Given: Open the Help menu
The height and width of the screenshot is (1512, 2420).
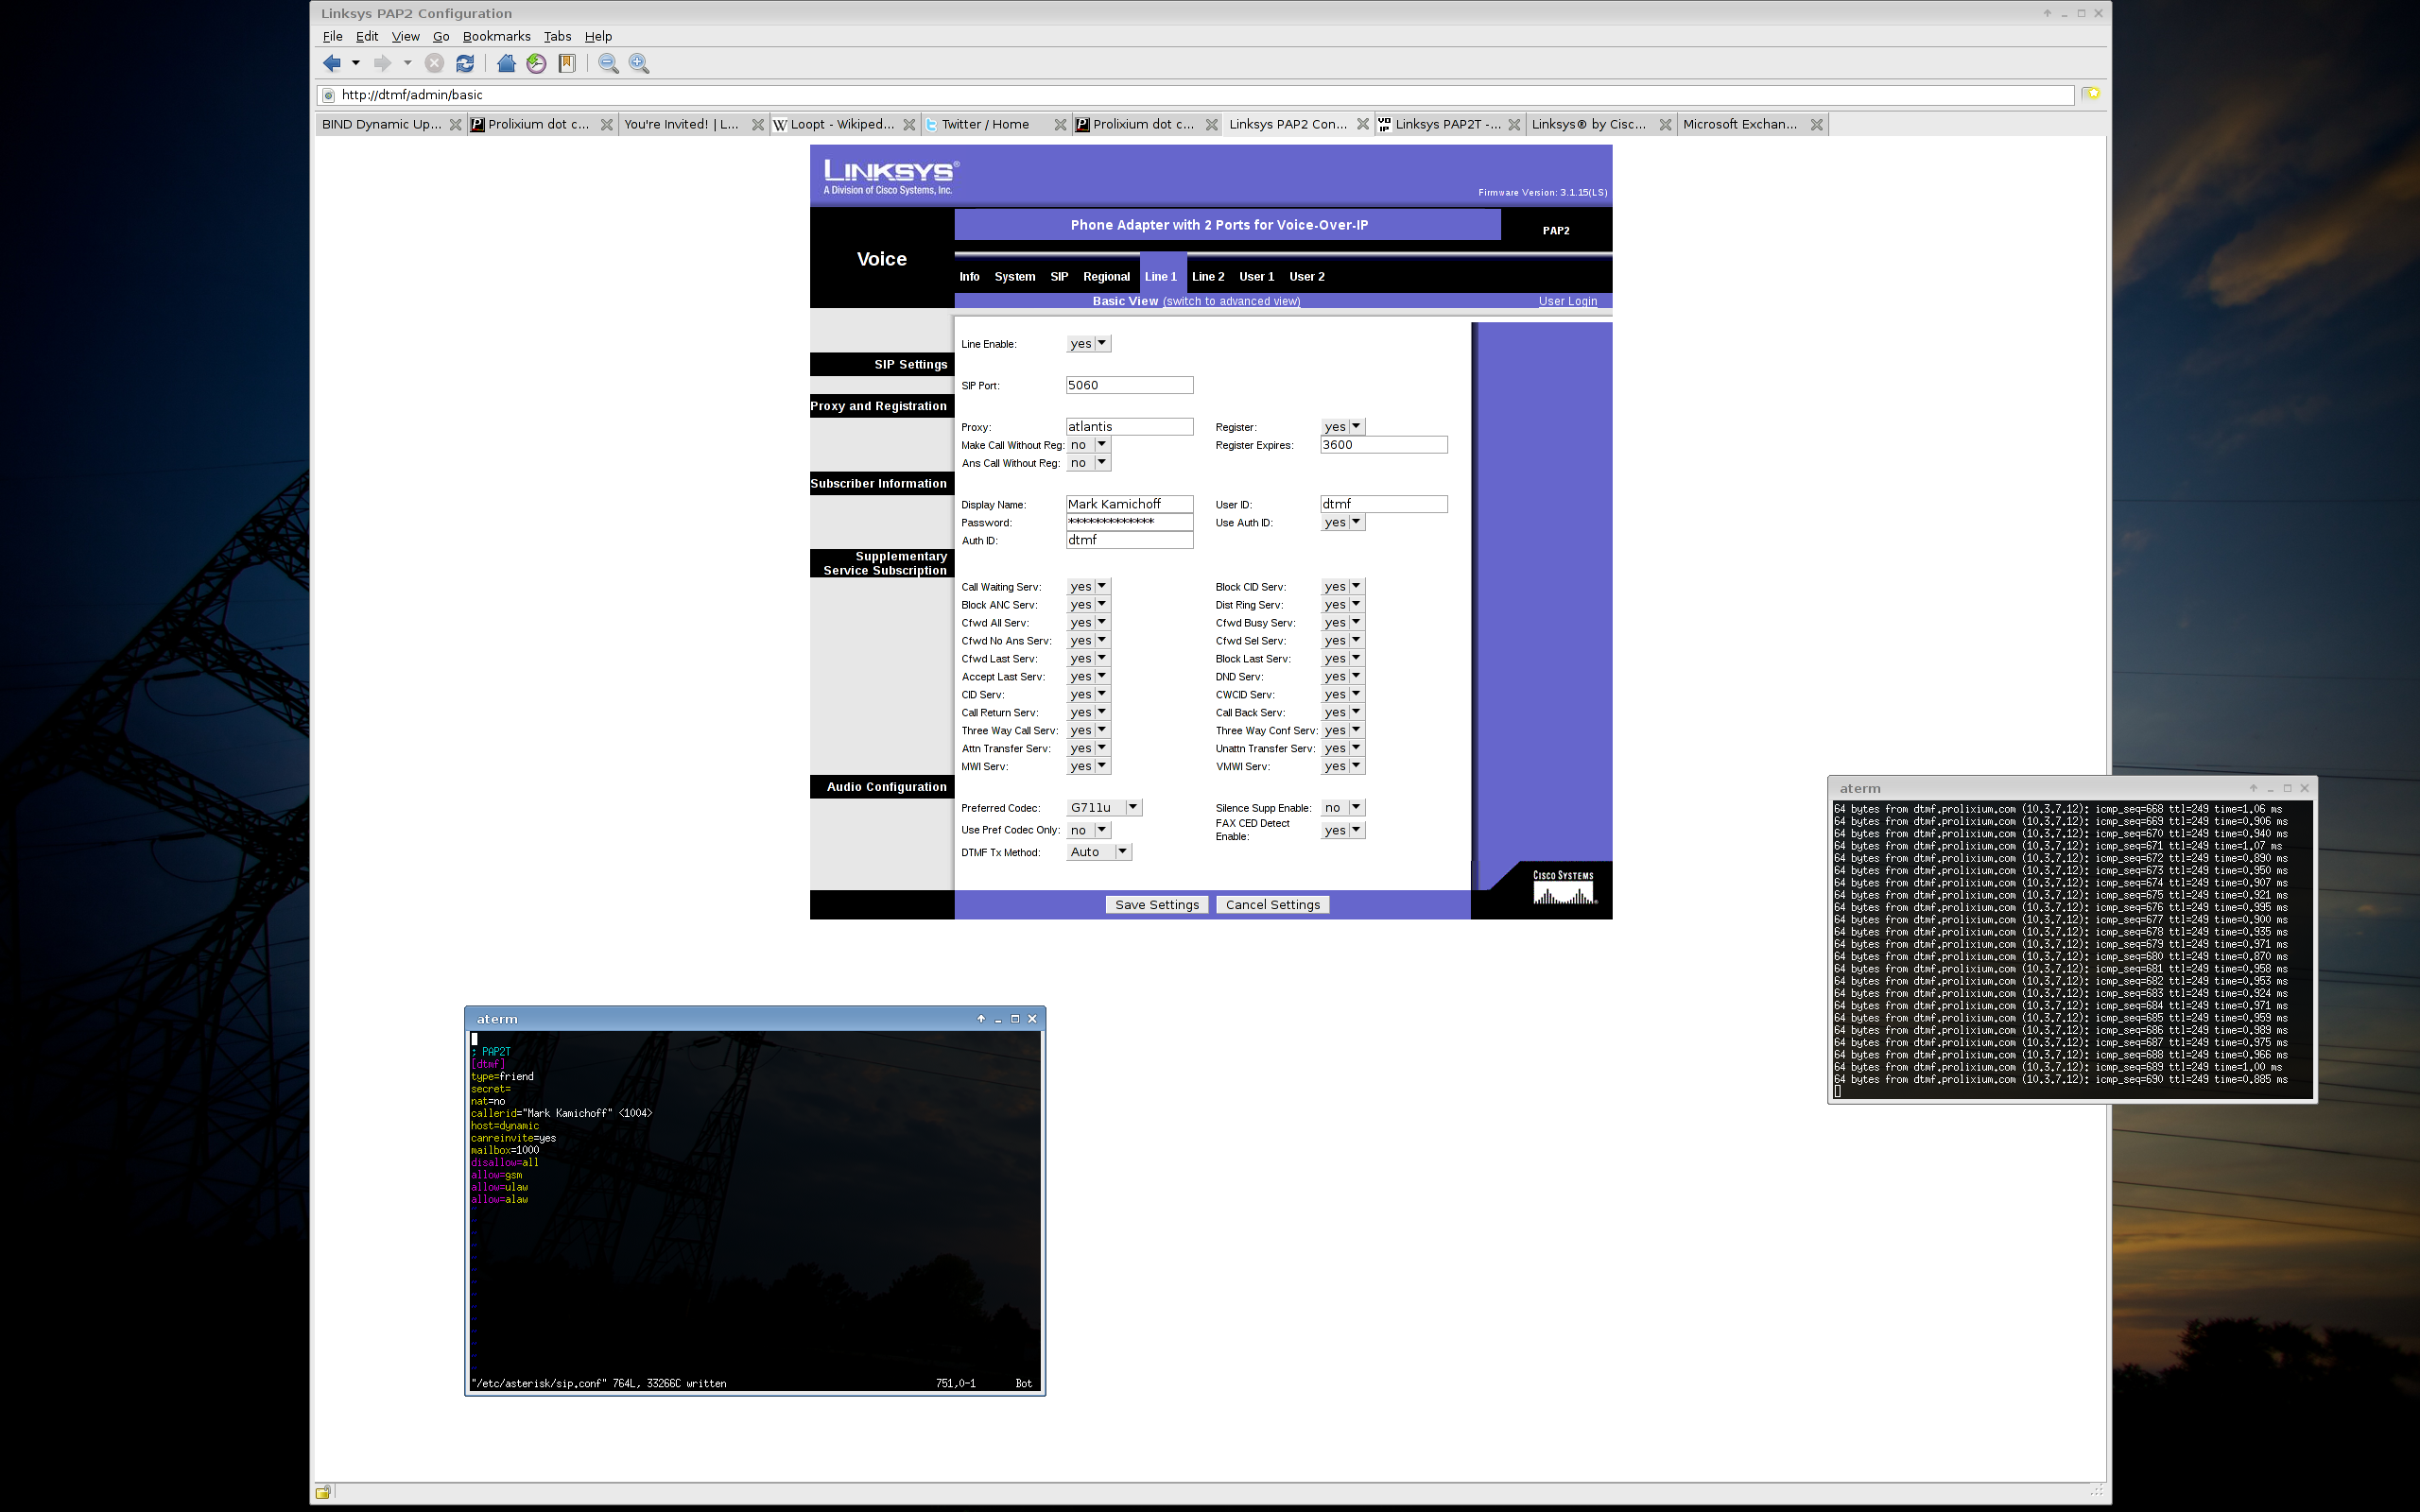Looking at the screenshot, I should click(x=598, y=36).
